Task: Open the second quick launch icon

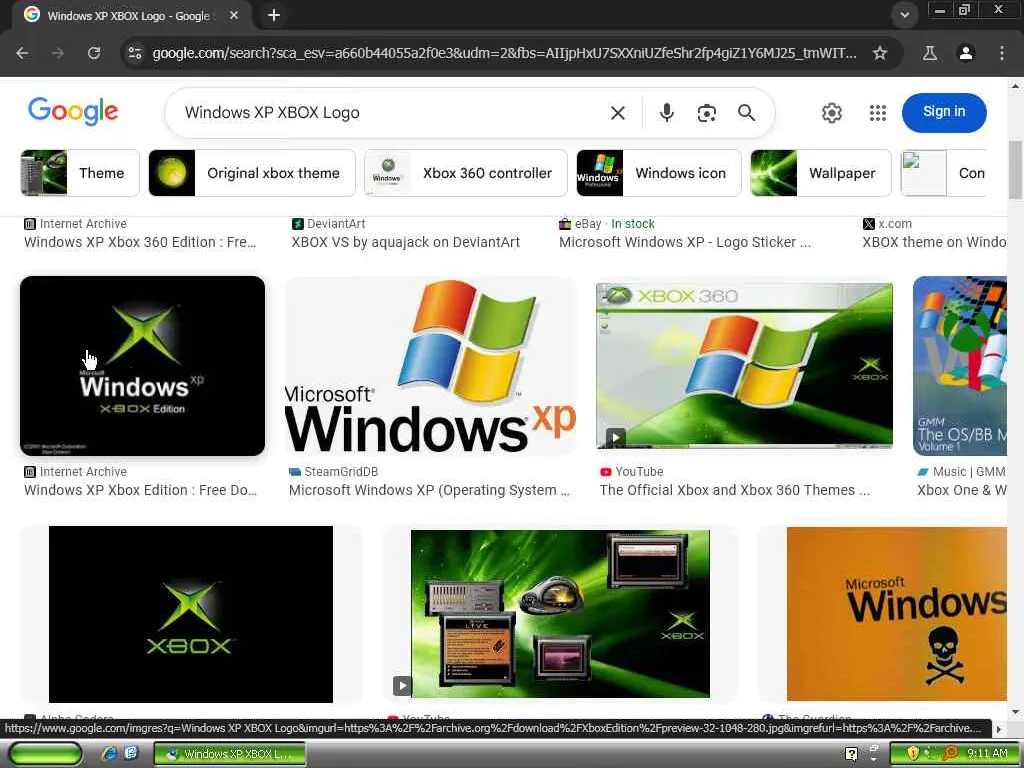Action: [131, 754]
